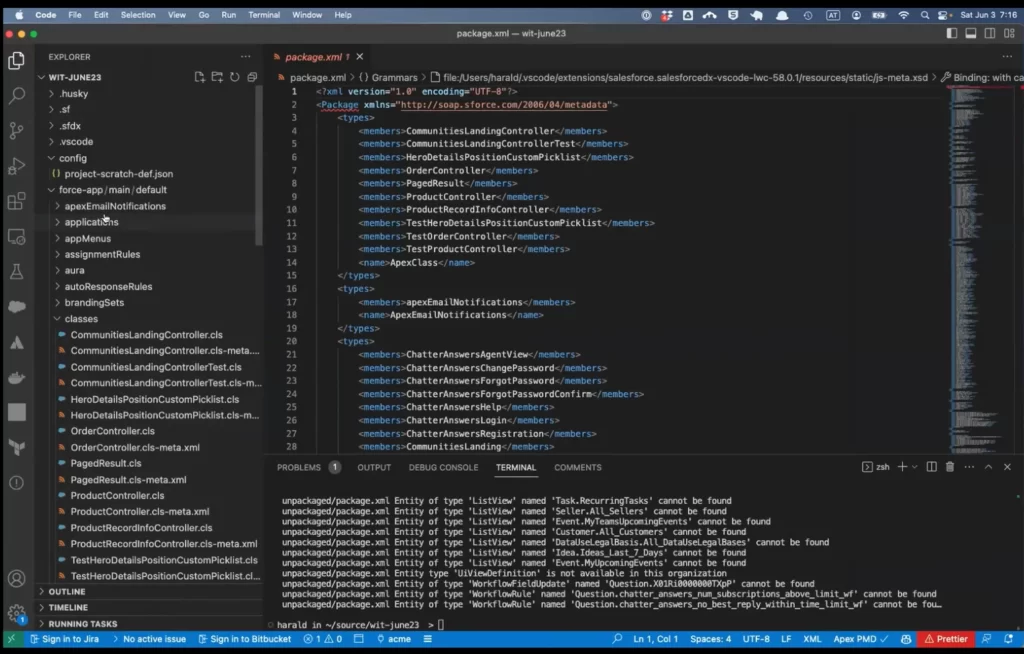Open the Search view in the activity bar
Screen dimensions: 1024x654
(x=16, y=96)
